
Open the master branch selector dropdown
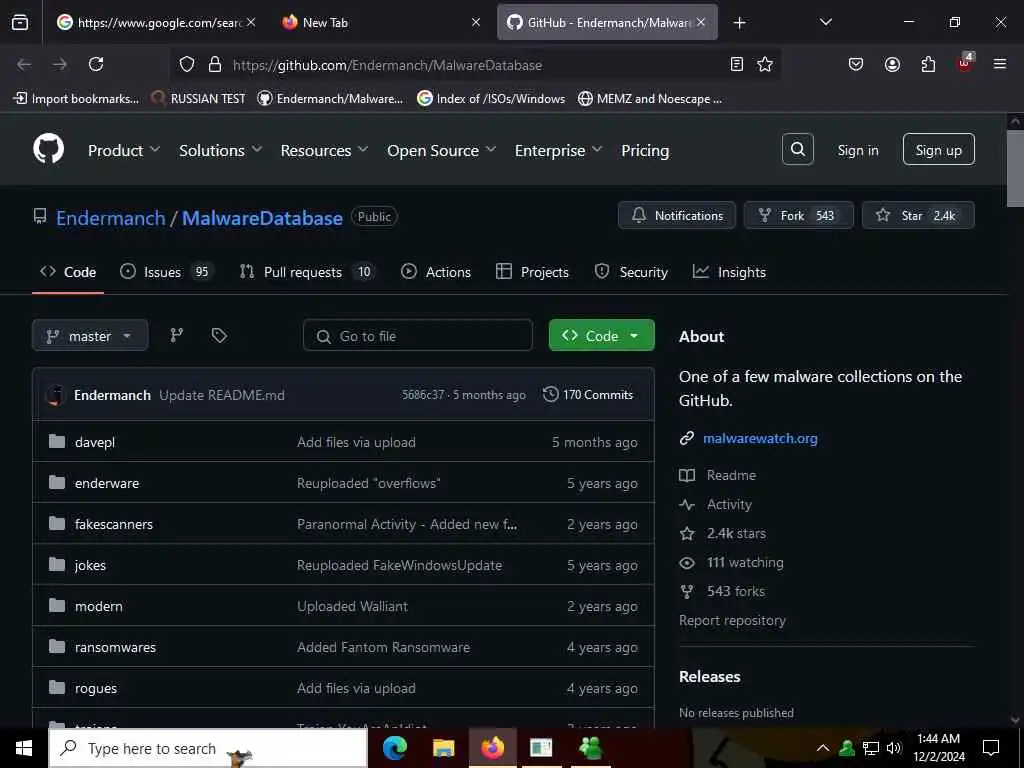(x=90, y=336)
